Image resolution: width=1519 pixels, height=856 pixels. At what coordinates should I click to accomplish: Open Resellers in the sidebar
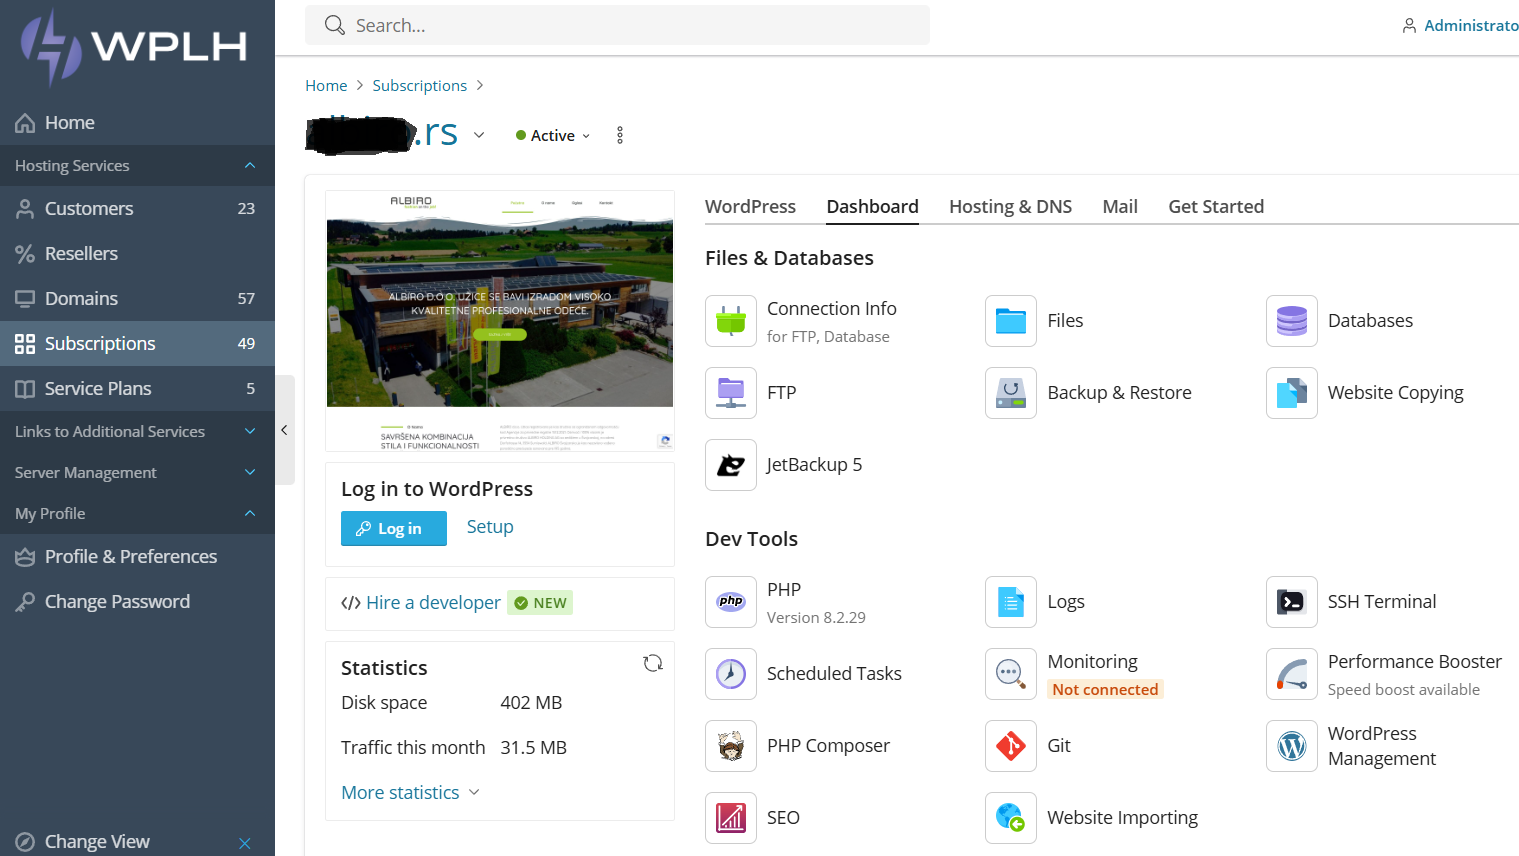[x=137, y=253]
